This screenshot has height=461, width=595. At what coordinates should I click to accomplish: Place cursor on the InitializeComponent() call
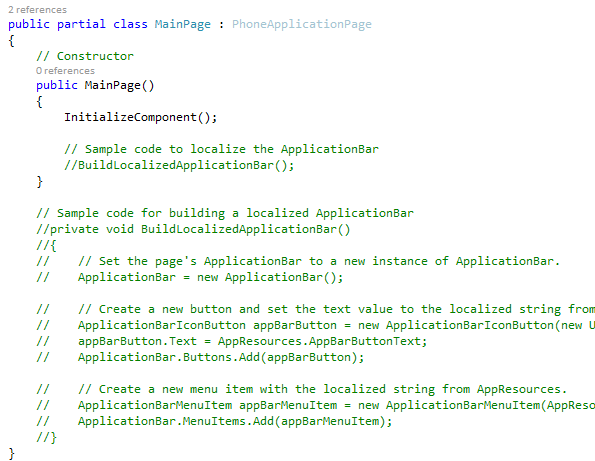[140, 117]
